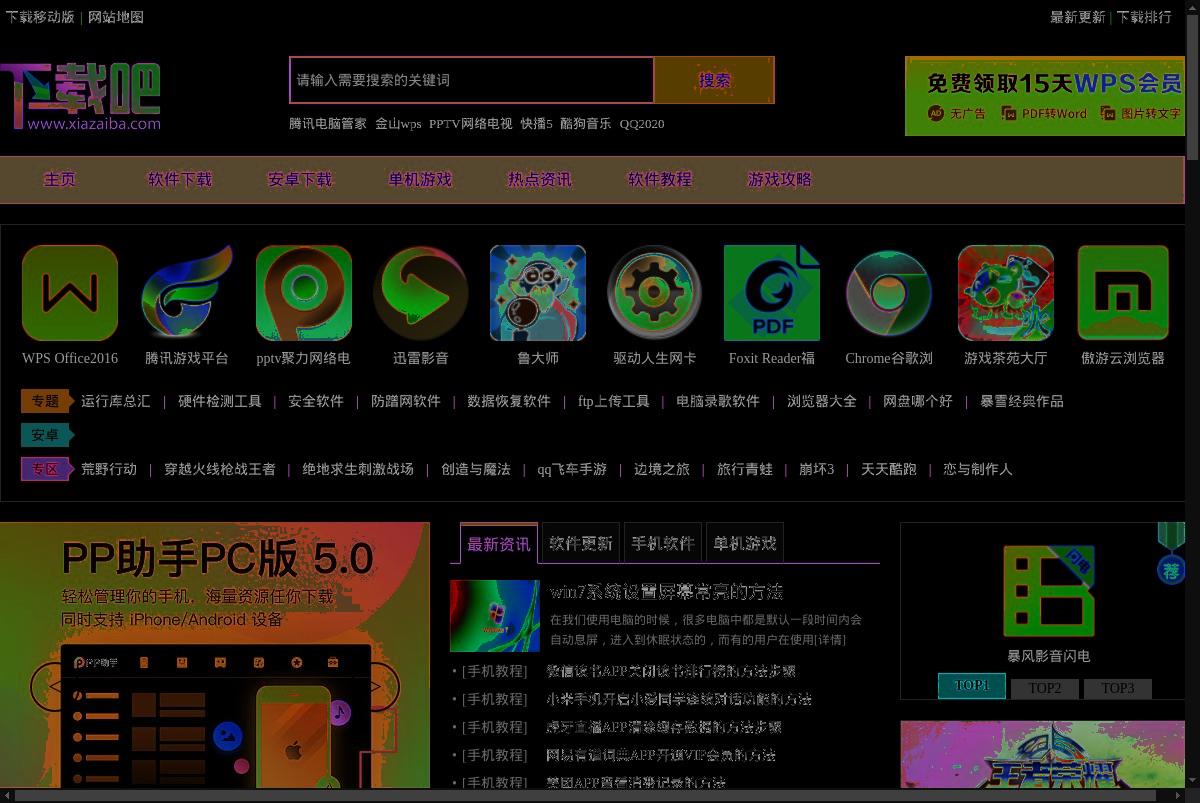Click the 搜索 search button
The height and width of the screenshot is (803, 1200).
pos(714,80)
